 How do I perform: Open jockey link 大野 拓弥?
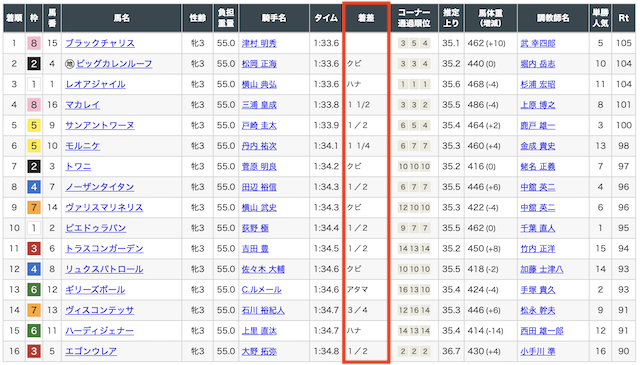[x=259, y=351]
